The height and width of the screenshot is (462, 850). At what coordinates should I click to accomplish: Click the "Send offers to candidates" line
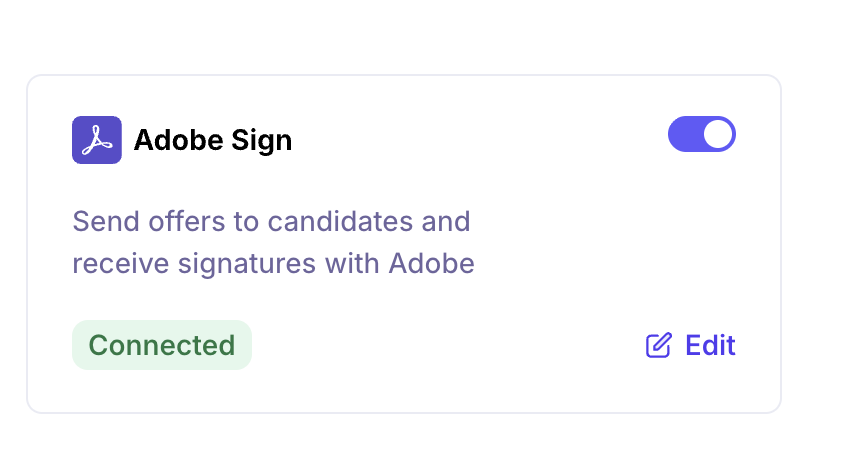click(271, 221)
